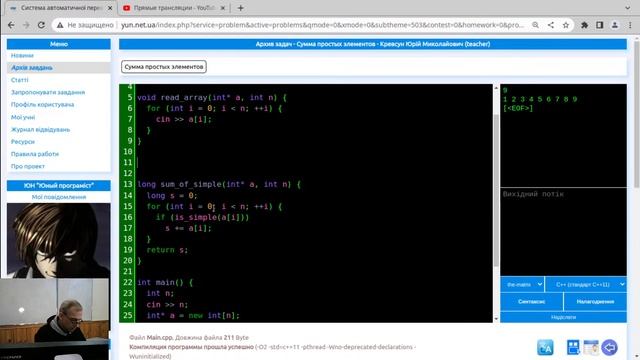Click the Сумма простых элементов button

(164, 67)
